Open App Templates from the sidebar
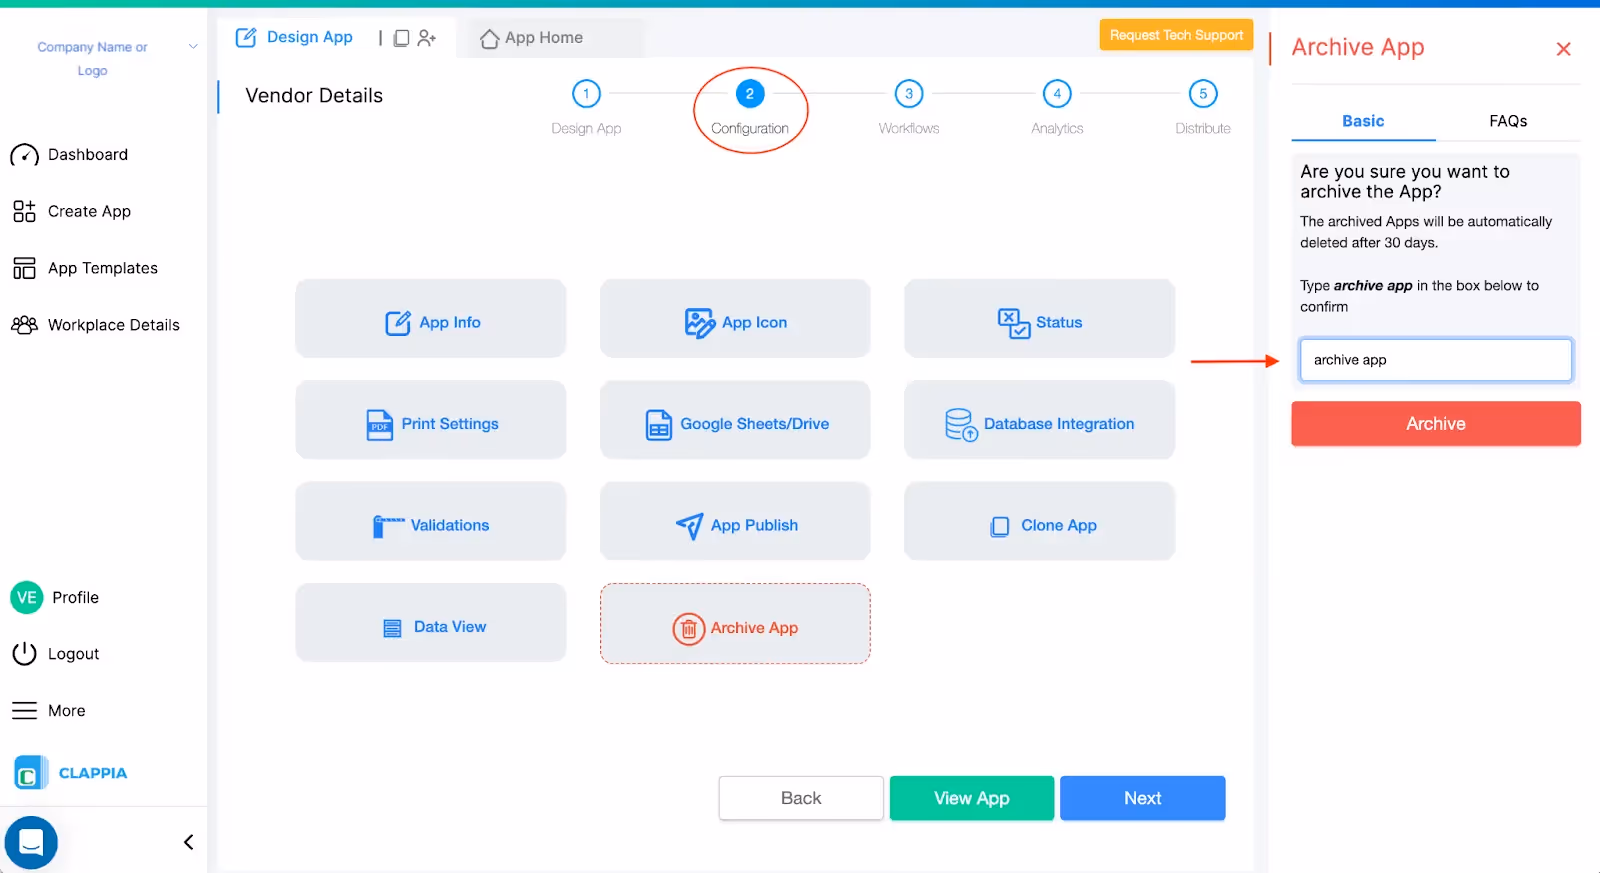1600x873 pixels. [103, 268]
